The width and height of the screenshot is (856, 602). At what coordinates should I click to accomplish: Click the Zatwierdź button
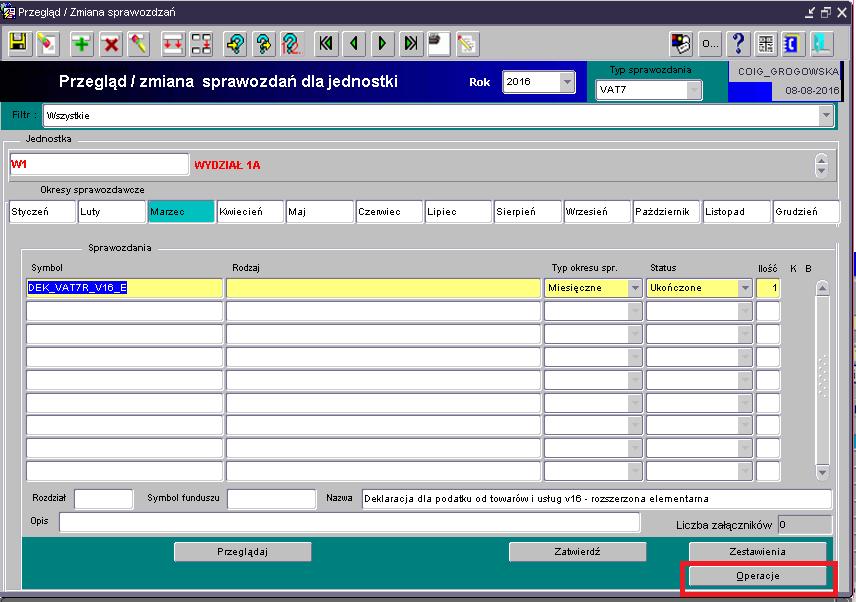pos(578,552)
